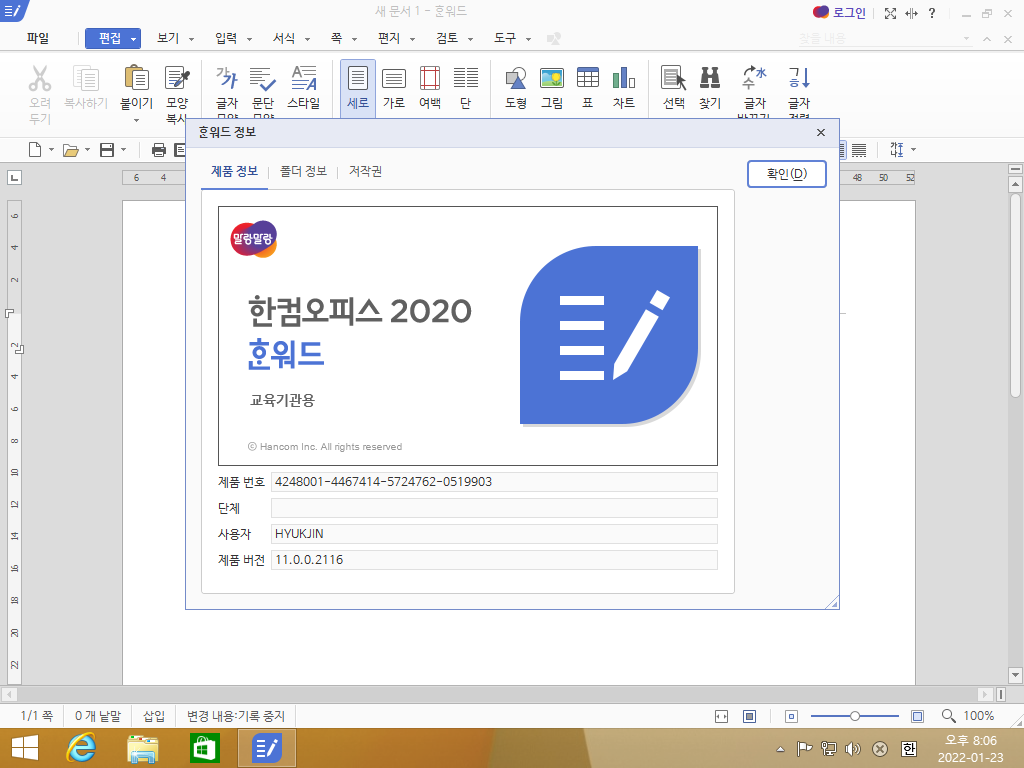Click the 100% zoom level
Image resolution: width=1024 pixels, height=768 pixels.
978,716
